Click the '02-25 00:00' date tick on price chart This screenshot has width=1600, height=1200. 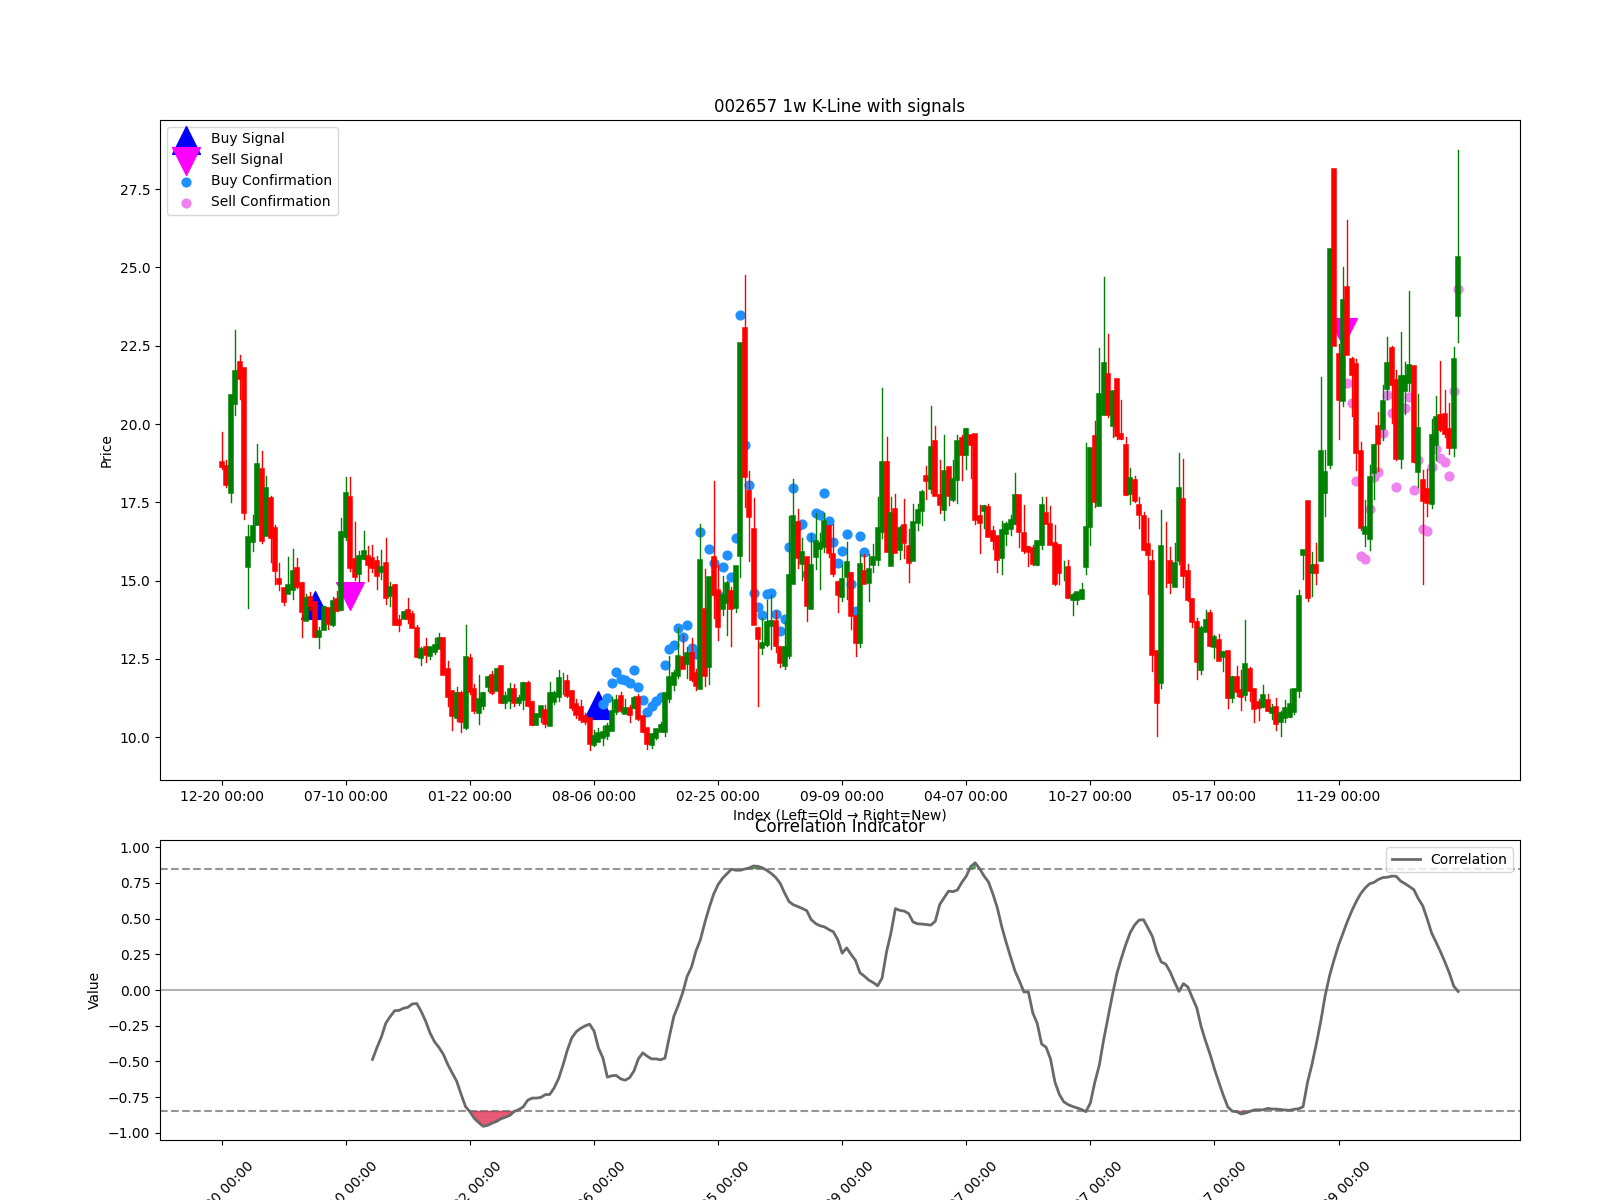[x=718, y=796]
